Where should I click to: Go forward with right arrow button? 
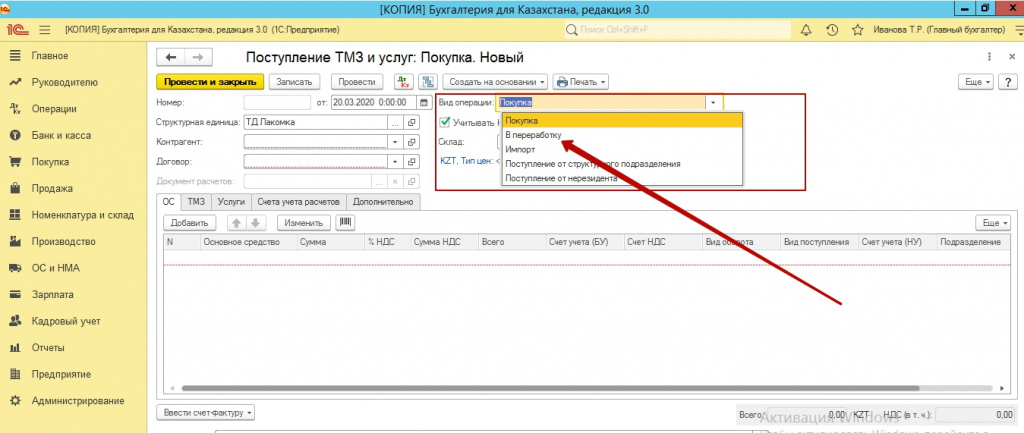199,57
